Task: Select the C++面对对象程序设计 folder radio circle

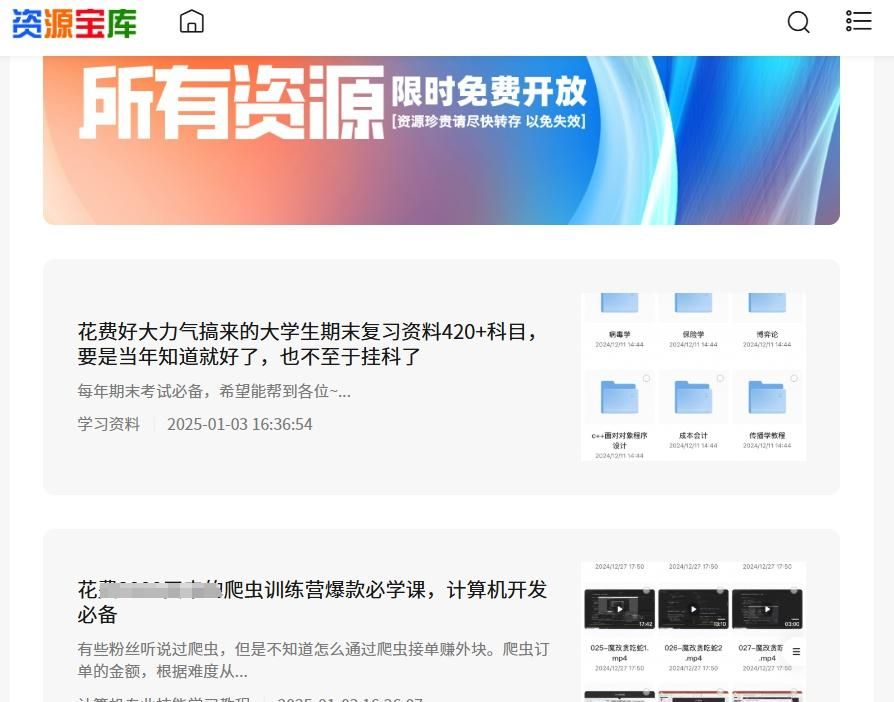Action: (x=647, y=379)
